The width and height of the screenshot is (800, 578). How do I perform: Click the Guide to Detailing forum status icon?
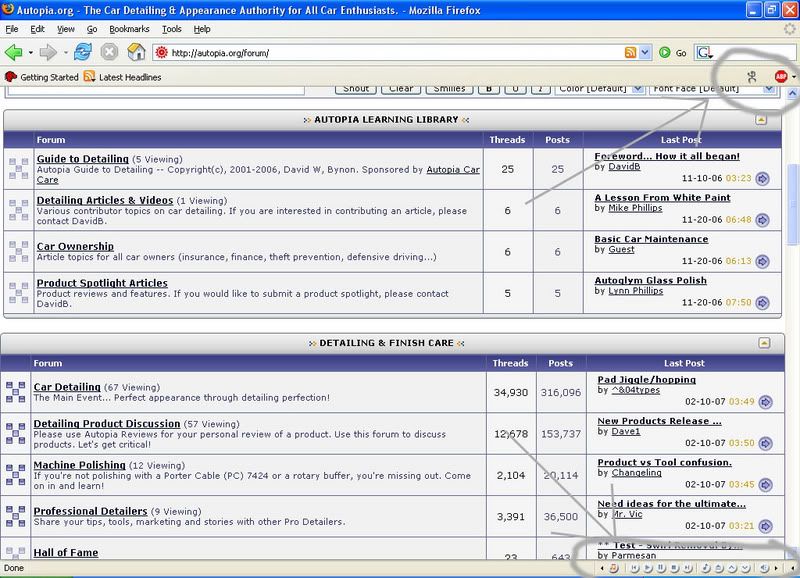[18, 169]
